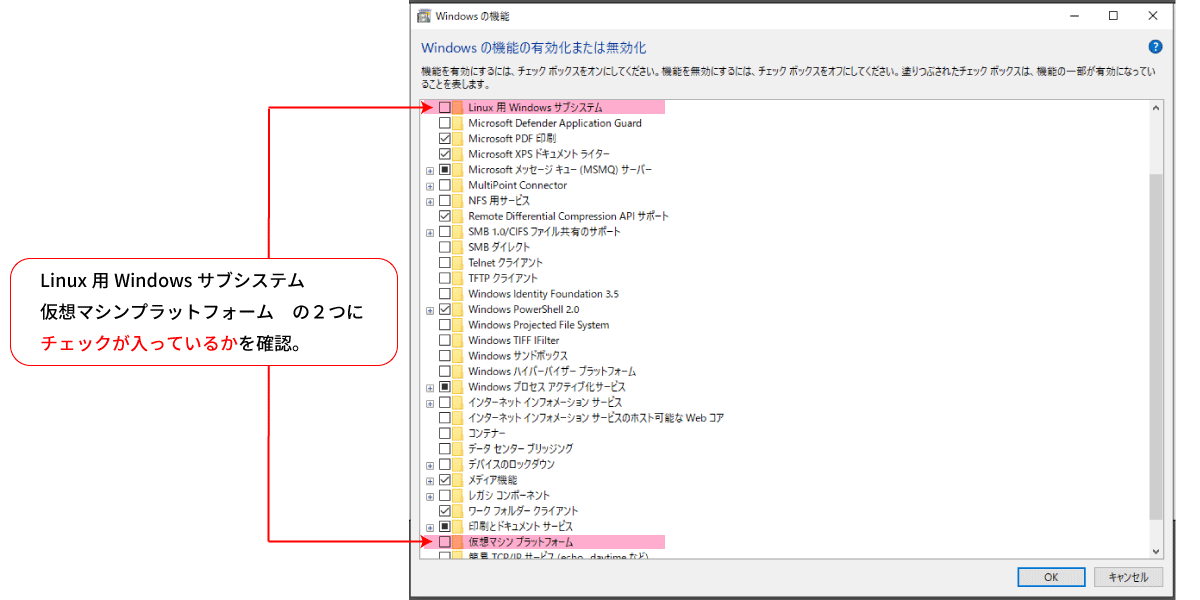
Task: Expand Windows プロセス アクティブ化サービス node
Action: 430,387
